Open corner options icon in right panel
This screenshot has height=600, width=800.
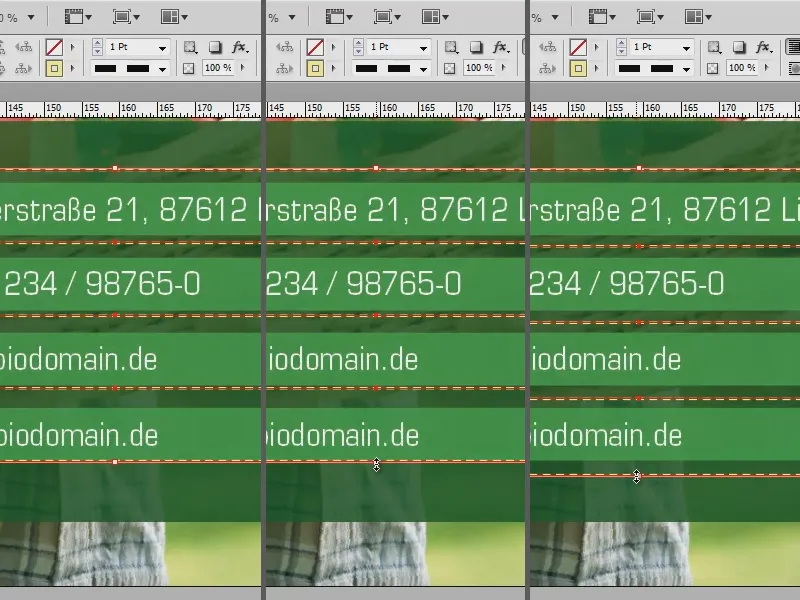point(714,47)
